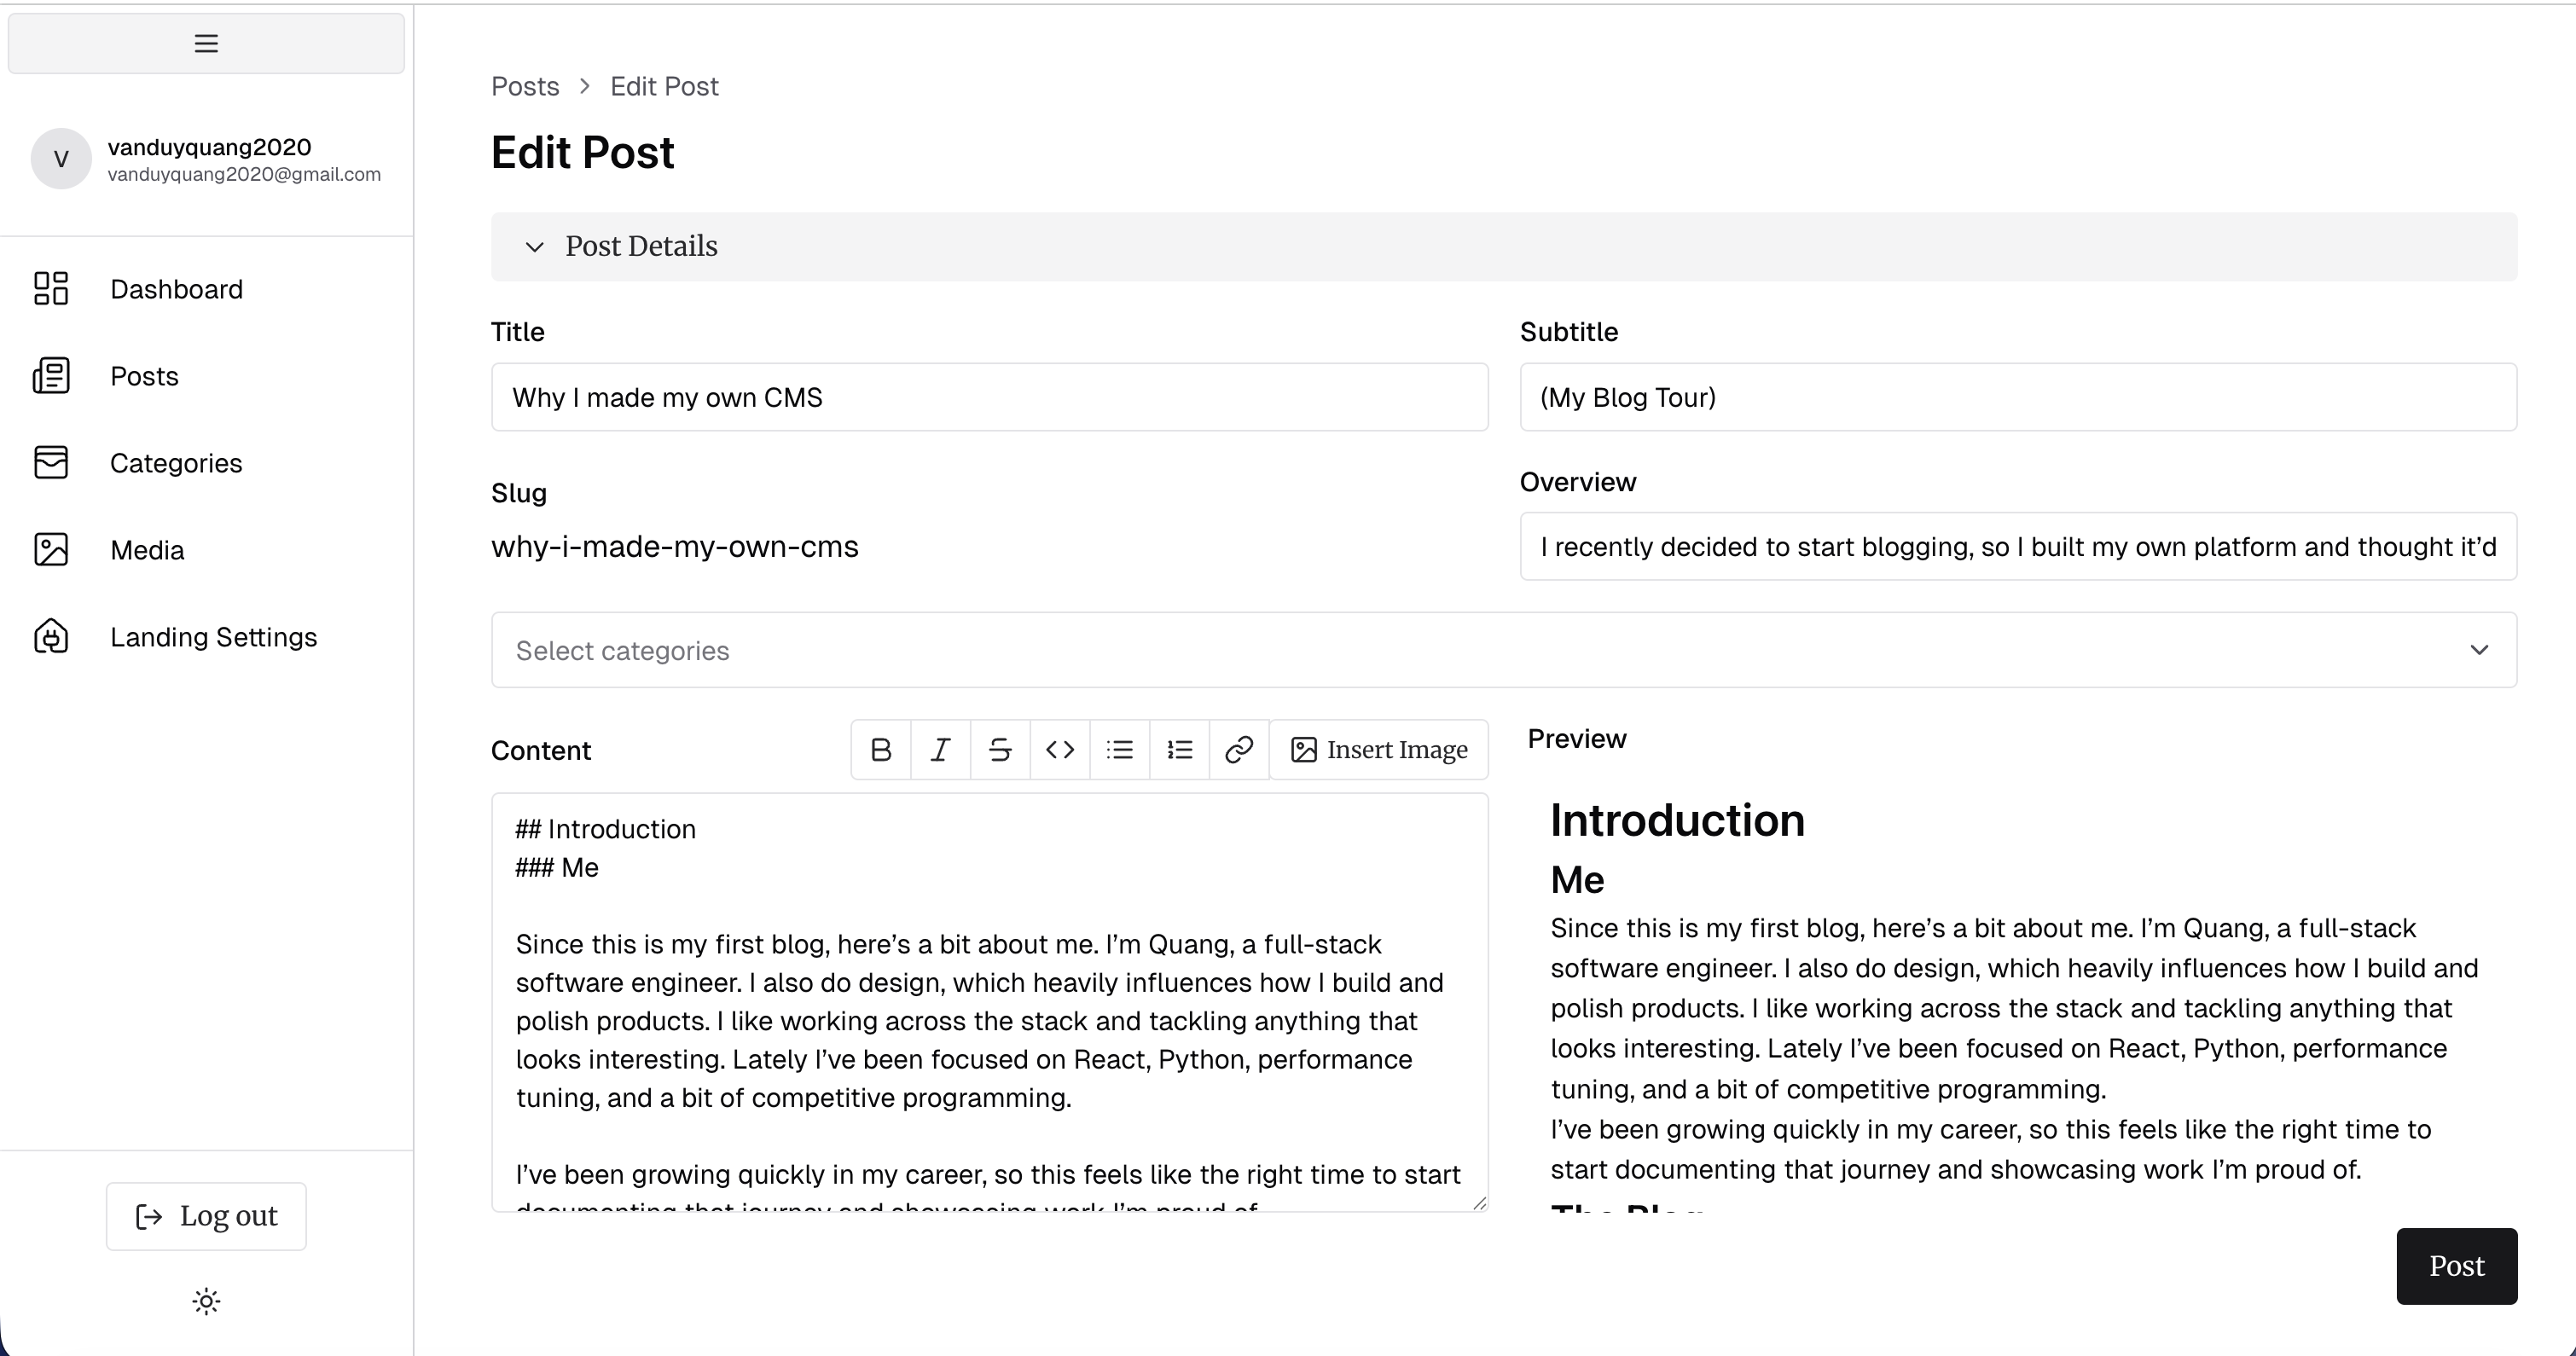This screenshot has height=1356, width=2576.
Task: Click into the Title input field
Action: click(x=988, y=397)
